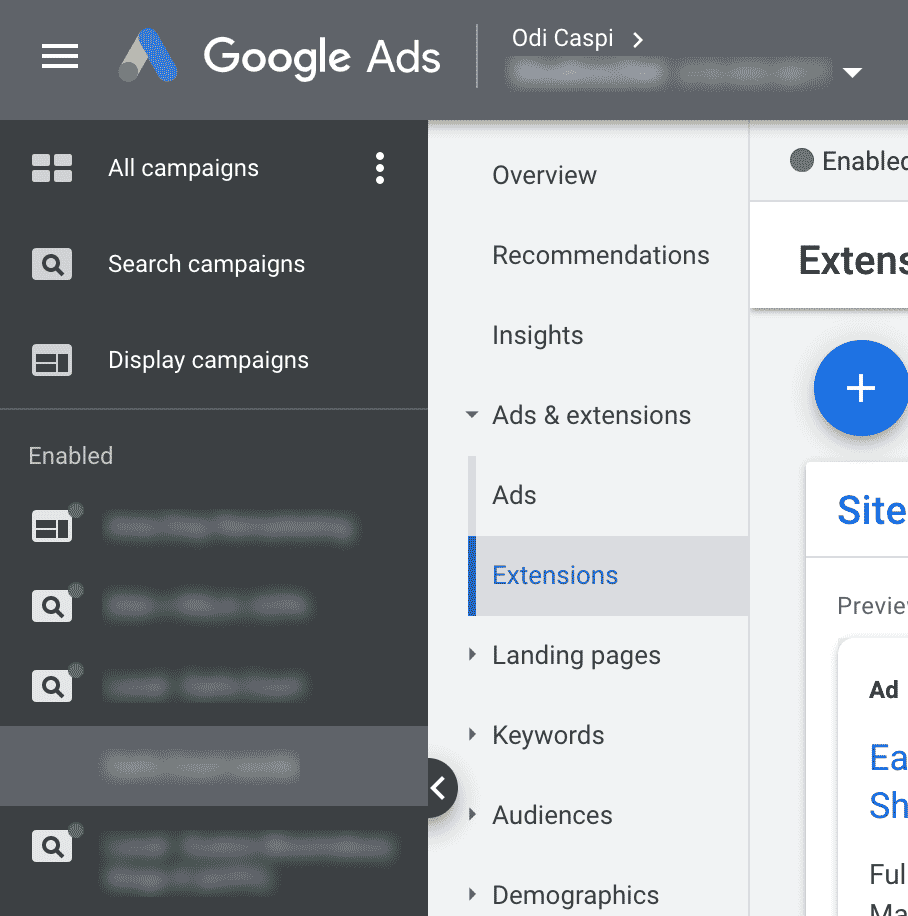The width and height of the screenshot is (908, 916).
Task: Click the Display campaigns icon
Action: tap(52, 360)
